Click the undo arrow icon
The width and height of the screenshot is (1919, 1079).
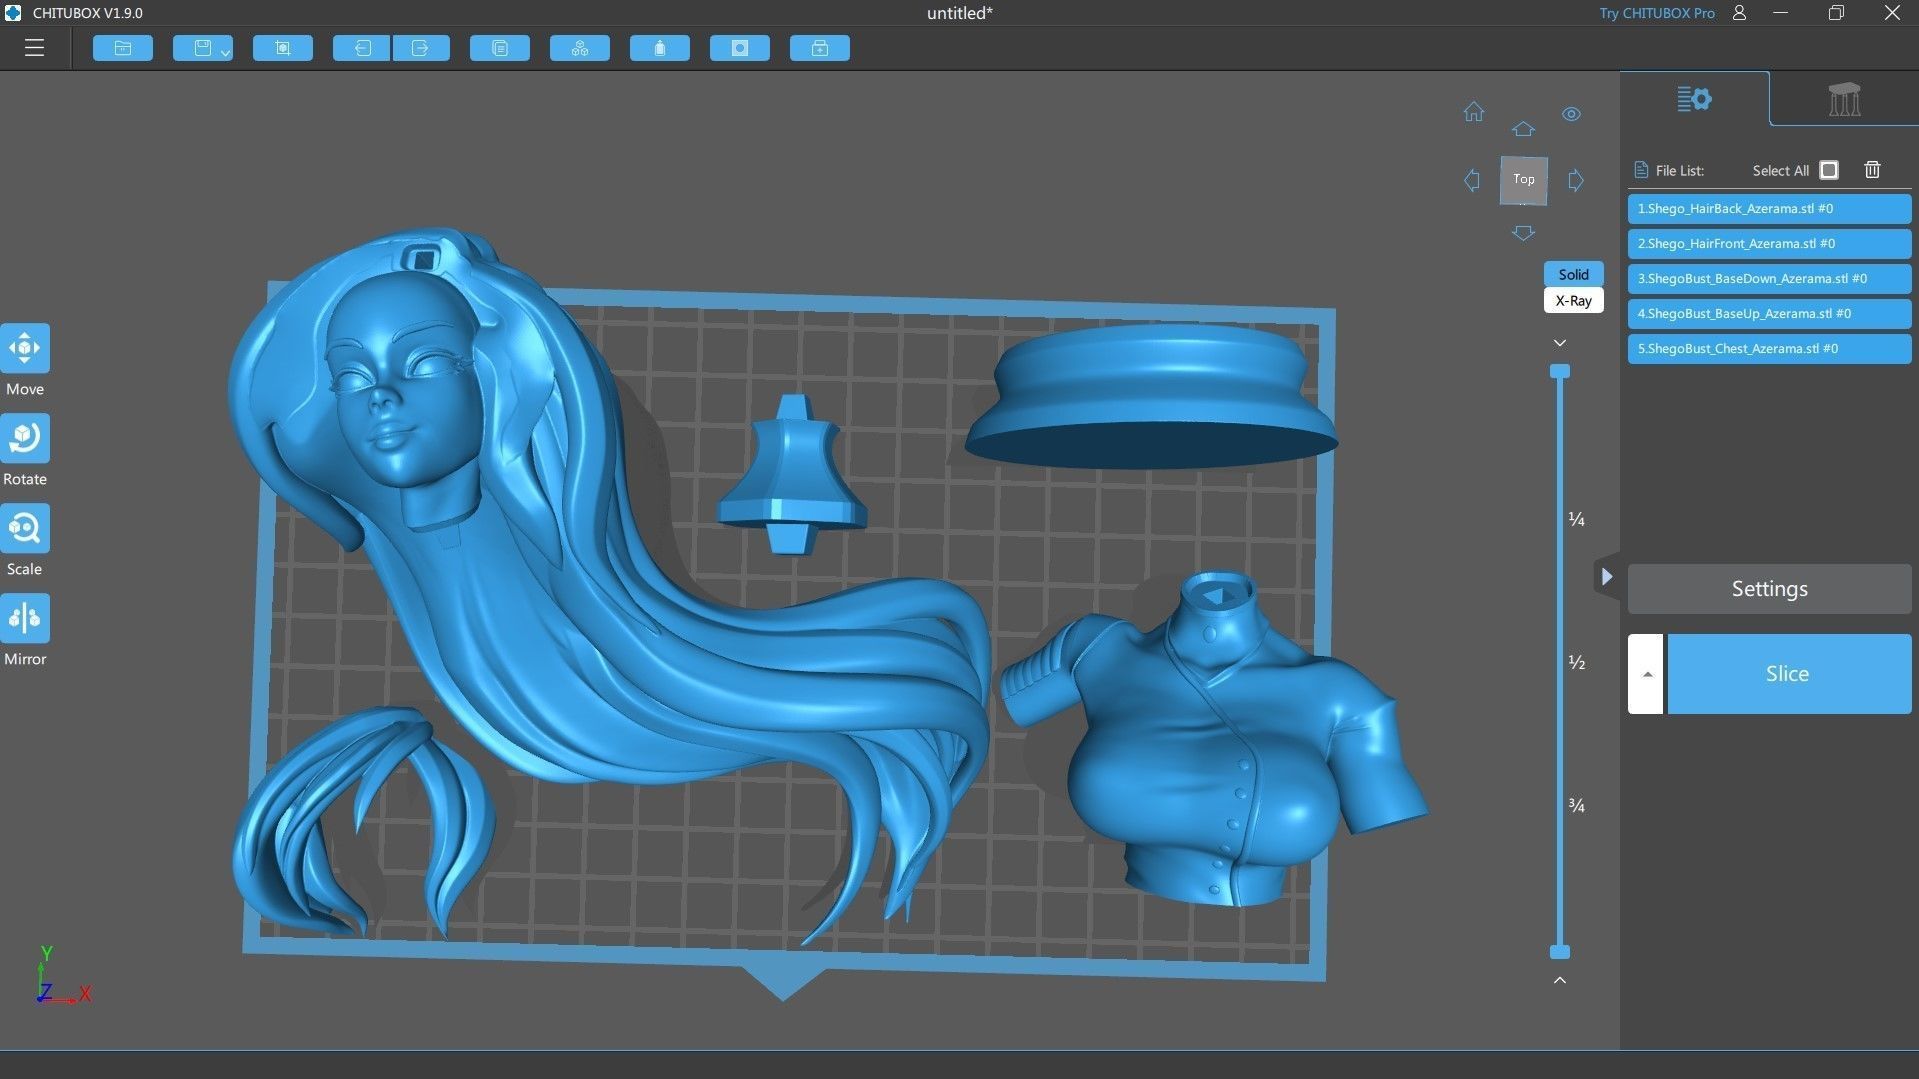tap(362, 48)
